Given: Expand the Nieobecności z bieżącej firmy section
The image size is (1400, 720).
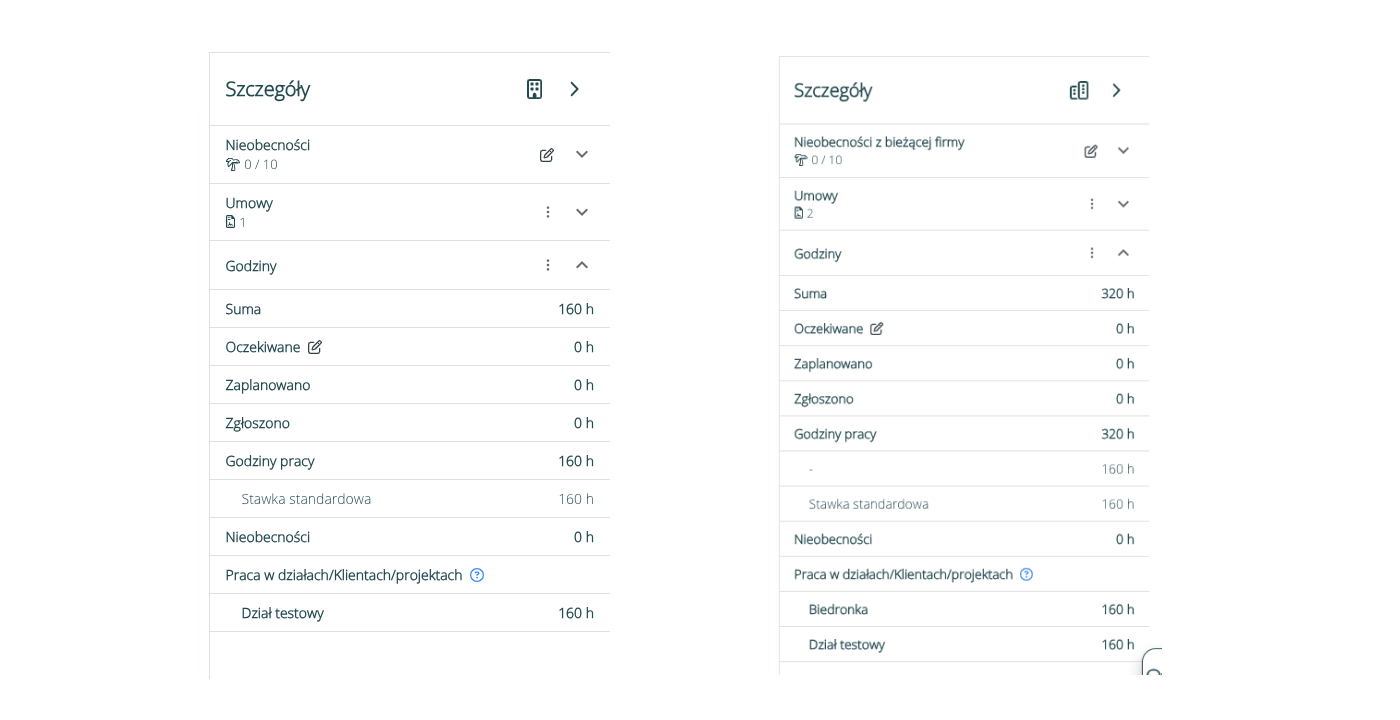Looking at the screenshot, I should click(1123, 151).
